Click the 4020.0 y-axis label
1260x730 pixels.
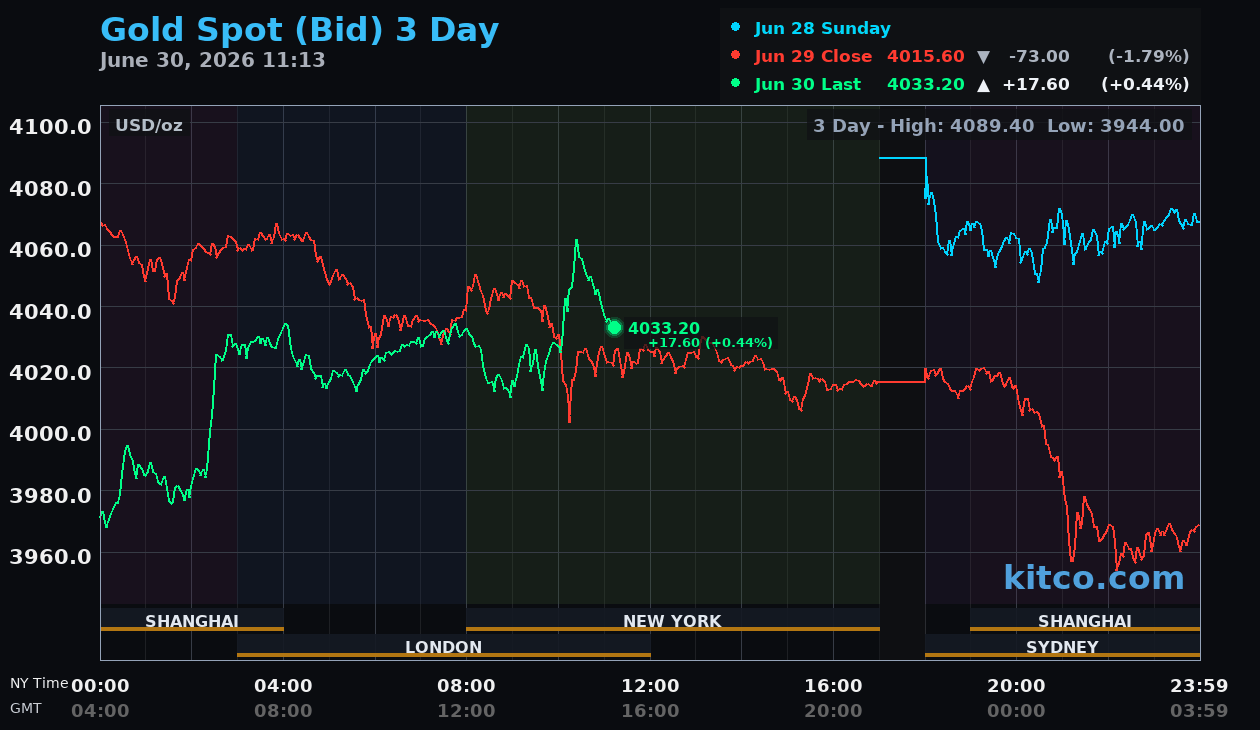pos(51,371)
